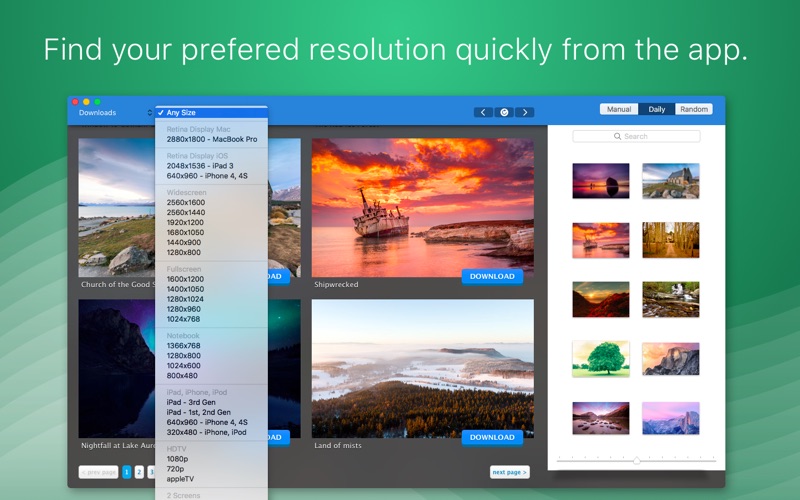Click the Land of mists caption
800x500 pixels.
[x=338, y=445]
